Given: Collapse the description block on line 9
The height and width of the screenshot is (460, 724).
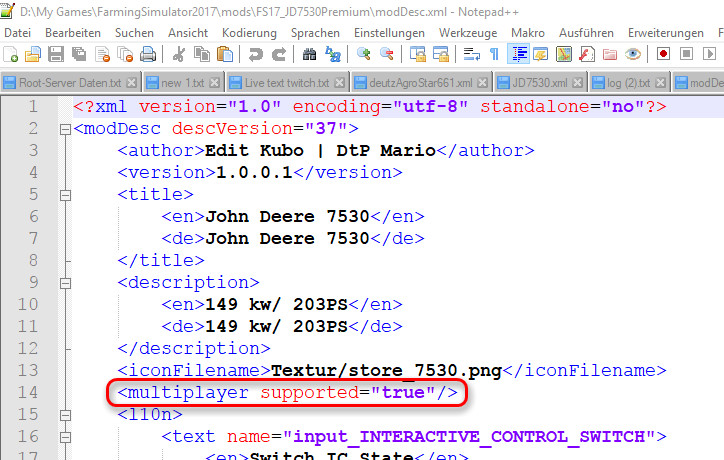Looking at the screenshot, I should [x=66, y=284].
